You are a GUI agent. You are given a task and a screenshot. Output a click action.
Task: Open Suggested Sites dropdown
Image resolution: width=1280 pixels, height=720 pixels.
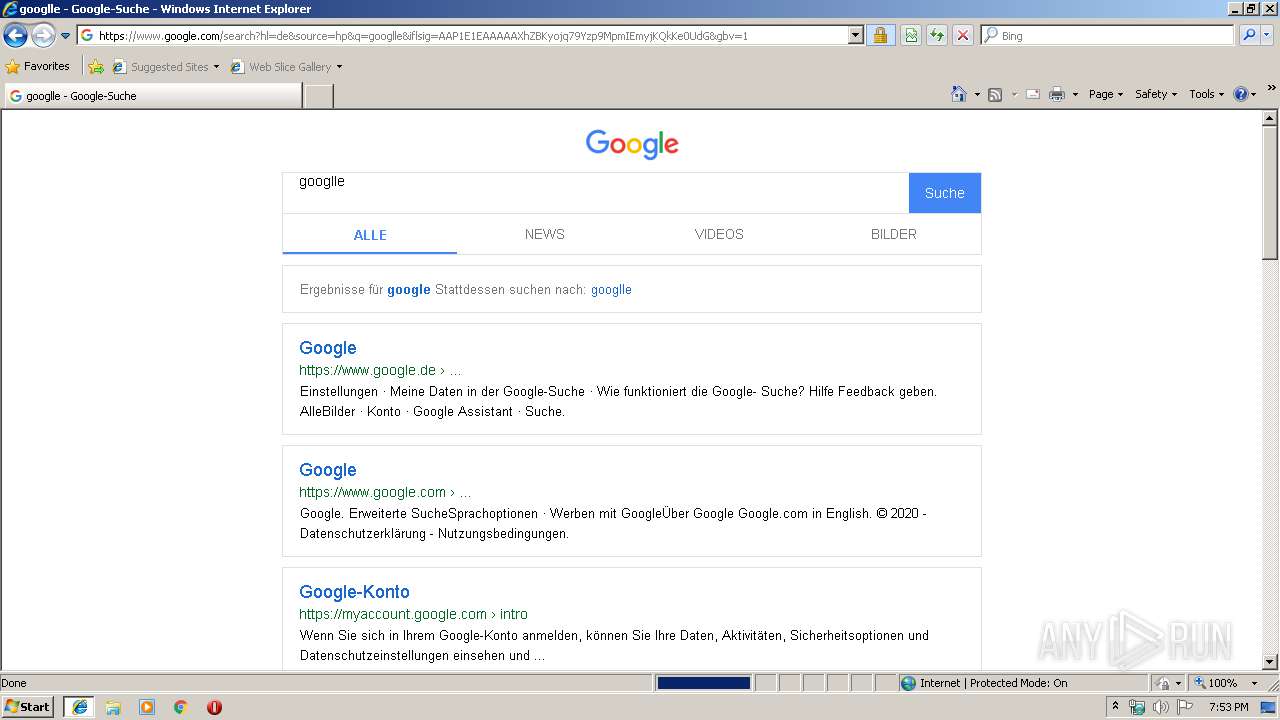coord(166,67)
